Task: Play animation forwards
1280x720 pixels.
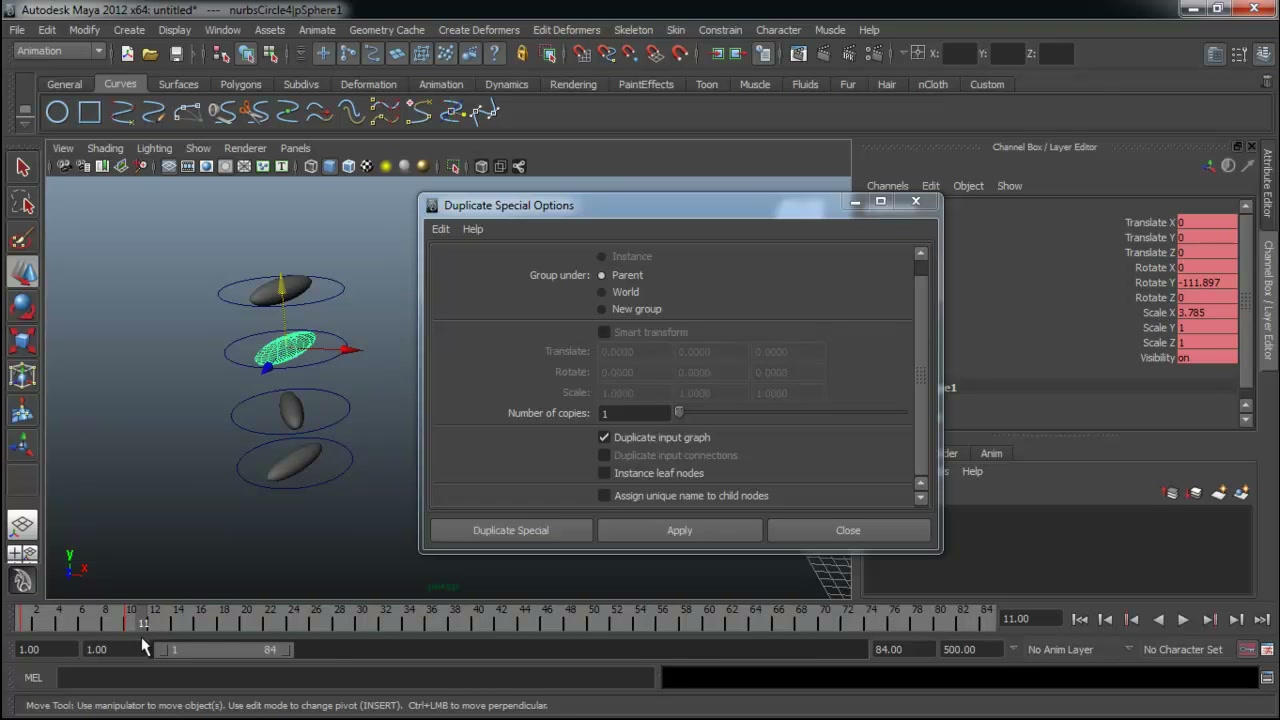Action: pos(1183,620)
